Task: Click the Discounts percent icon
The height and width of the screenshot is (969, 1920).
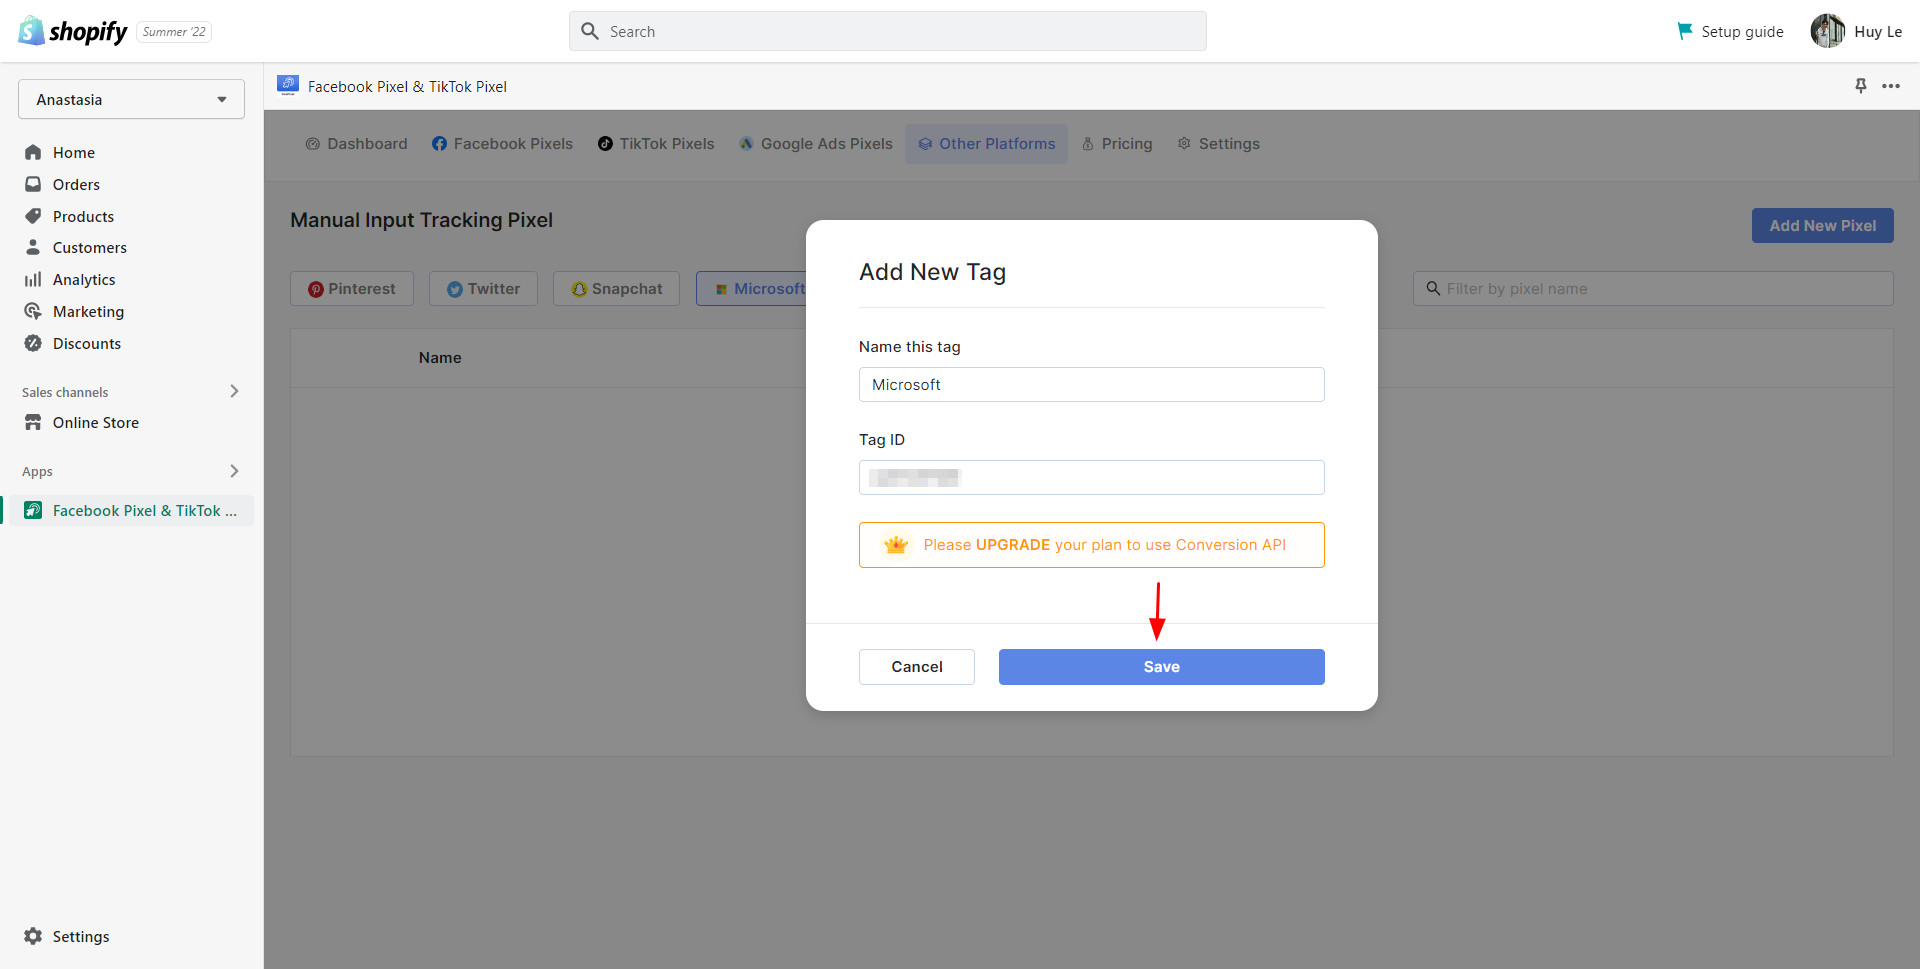Action: coord(33,343)
